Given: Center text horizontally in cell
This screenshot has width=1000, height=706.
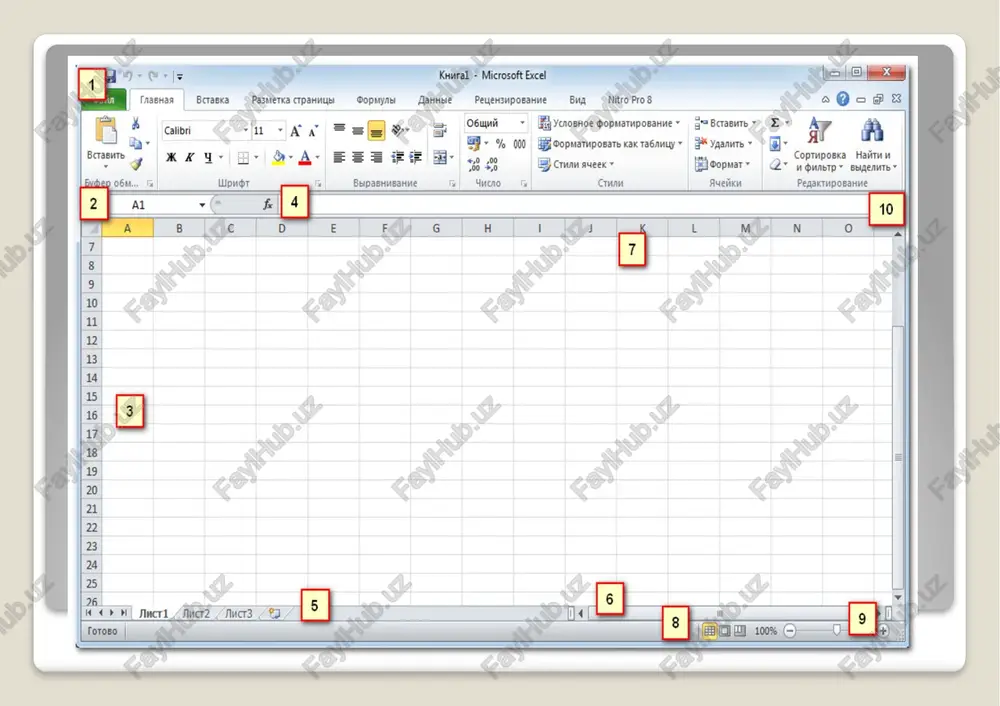Looking at the screenshot, I should (358, 157).
